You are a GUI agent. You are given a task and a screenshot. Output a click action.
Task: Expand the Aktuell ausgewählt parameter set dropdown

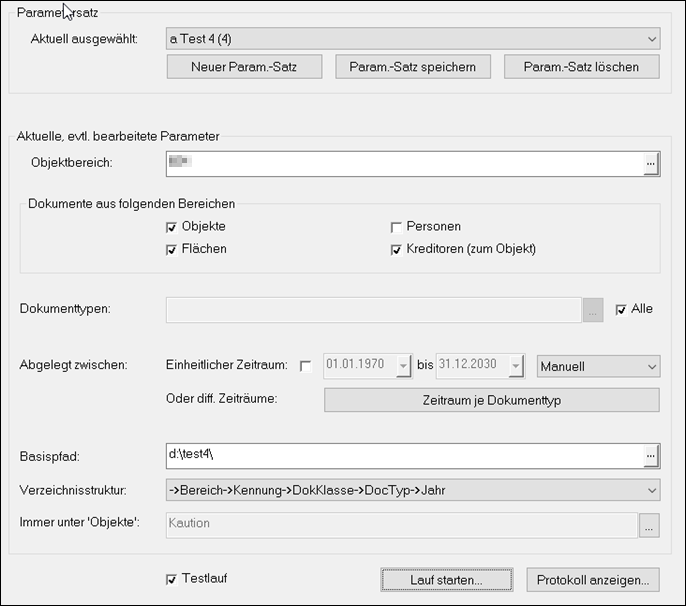tap(651, 39)
